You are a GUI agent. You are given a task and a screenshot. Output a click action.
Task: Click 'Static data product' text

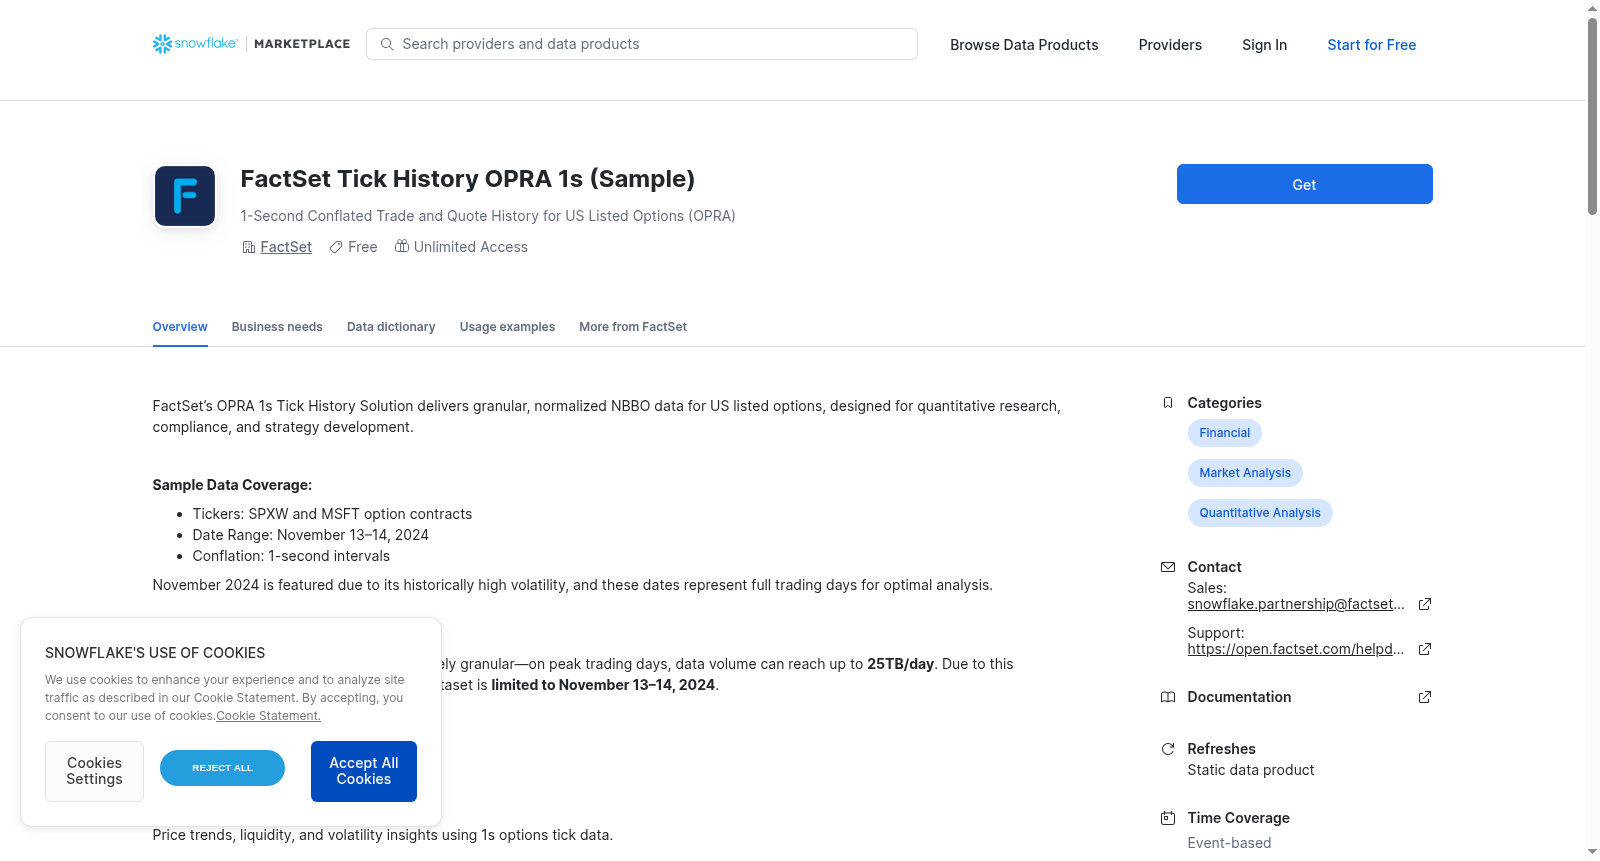pyautogui.click(x=1250, y=770)
